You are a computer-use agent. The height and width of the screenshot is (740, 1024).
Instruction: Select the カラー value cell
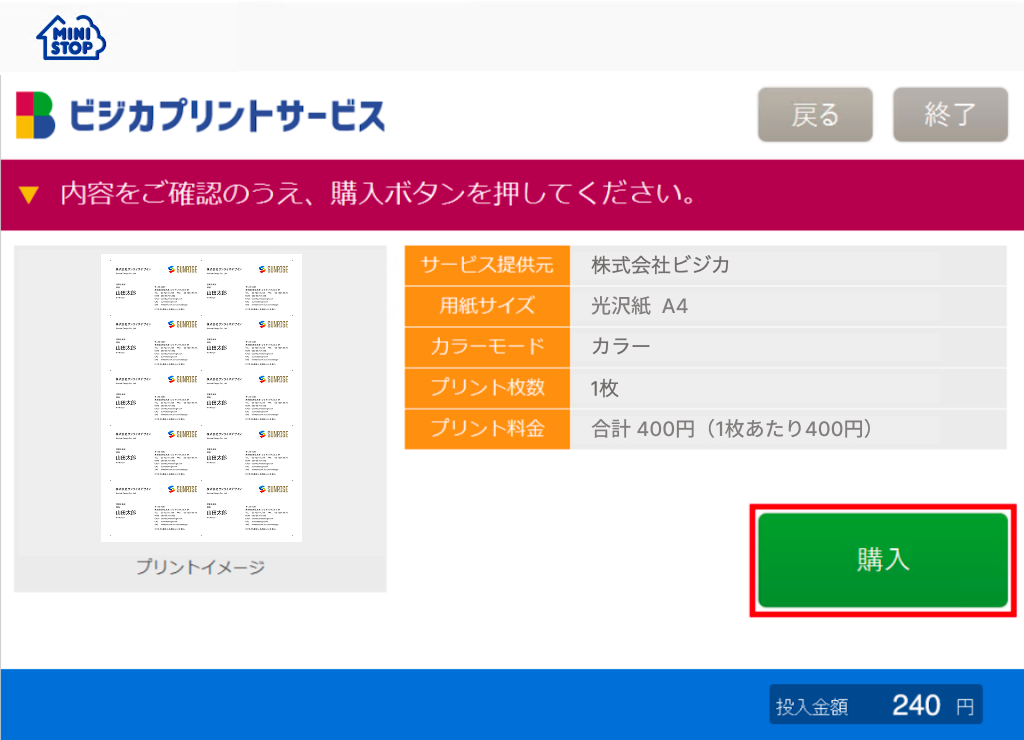788,347
